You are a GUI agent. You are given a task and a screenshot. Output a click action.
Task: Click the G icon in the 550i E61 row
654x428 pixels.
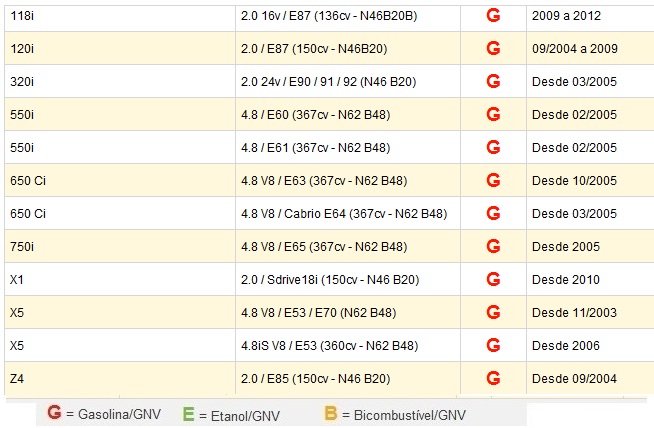(493, 147)
